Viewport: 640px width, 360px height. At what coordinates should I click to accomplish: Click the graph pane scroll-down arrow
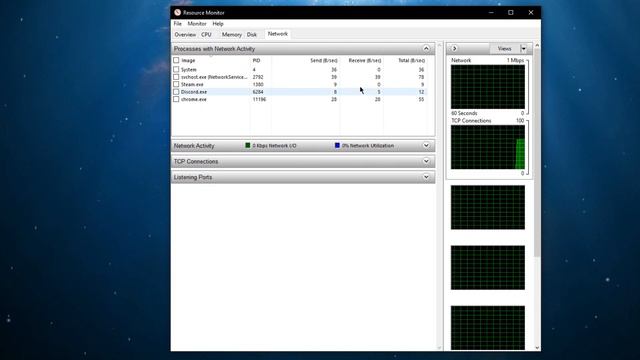[x=537, y=348]
